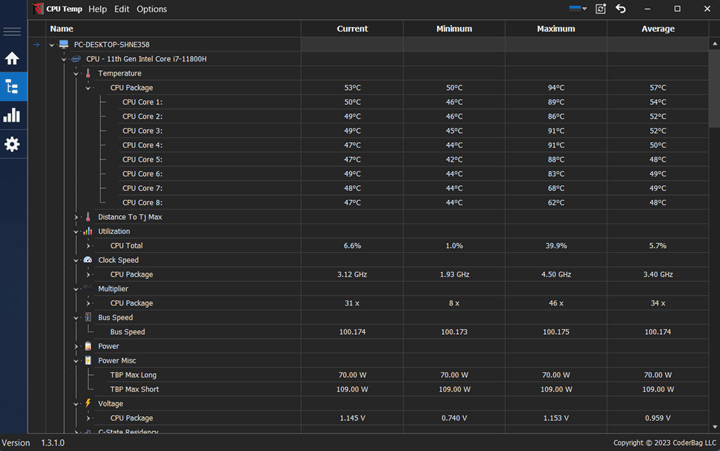
Task: Click the Bus Speed icon
Action: pyautogui.click(x=88, y=317)
